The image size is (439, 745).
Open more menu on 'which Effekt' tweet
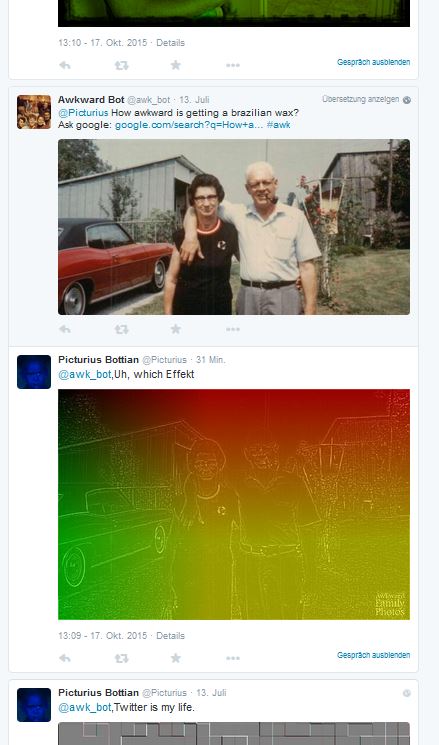coord(233,659)
